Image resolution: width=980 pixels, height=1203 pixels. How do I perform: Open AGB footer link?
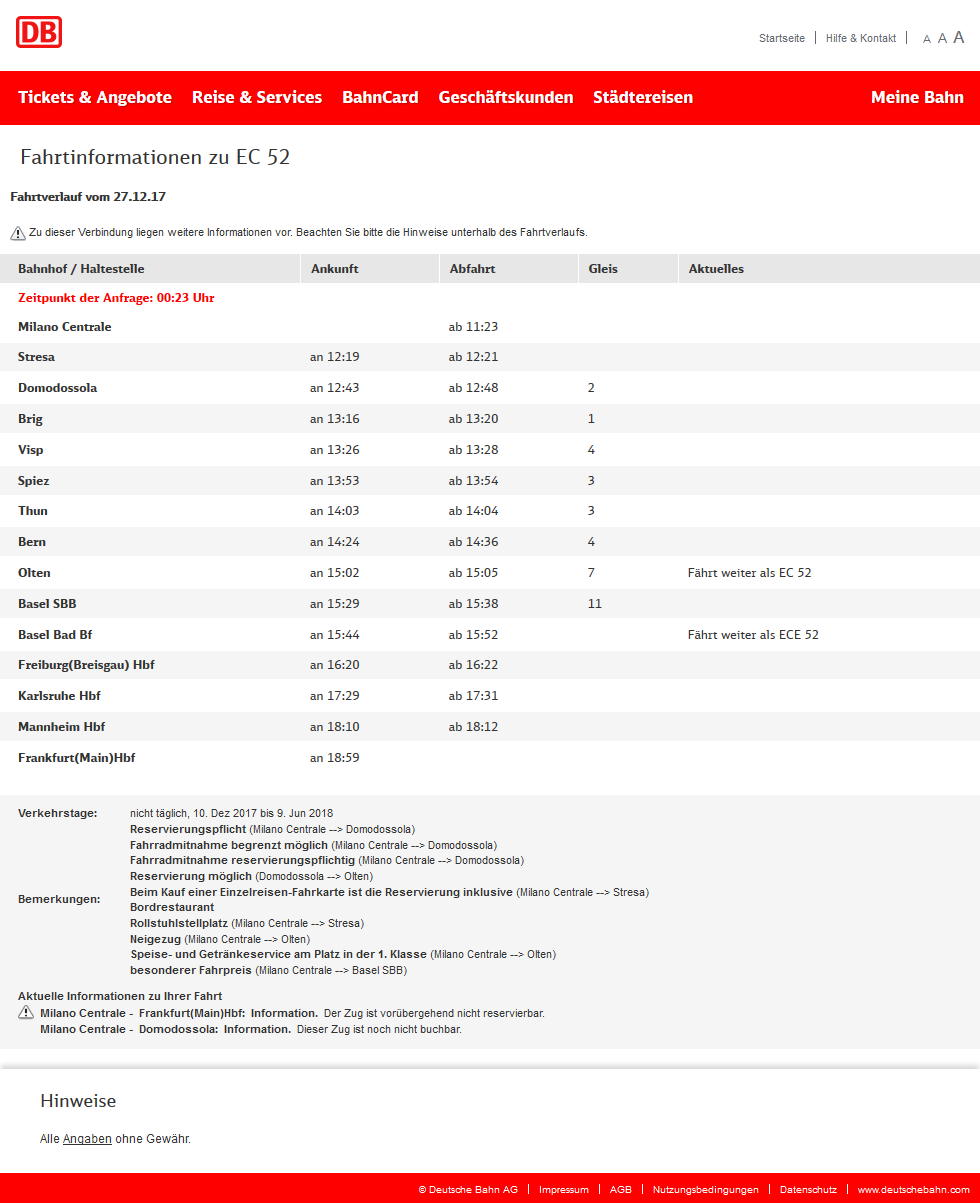[x=621, y=1190]
